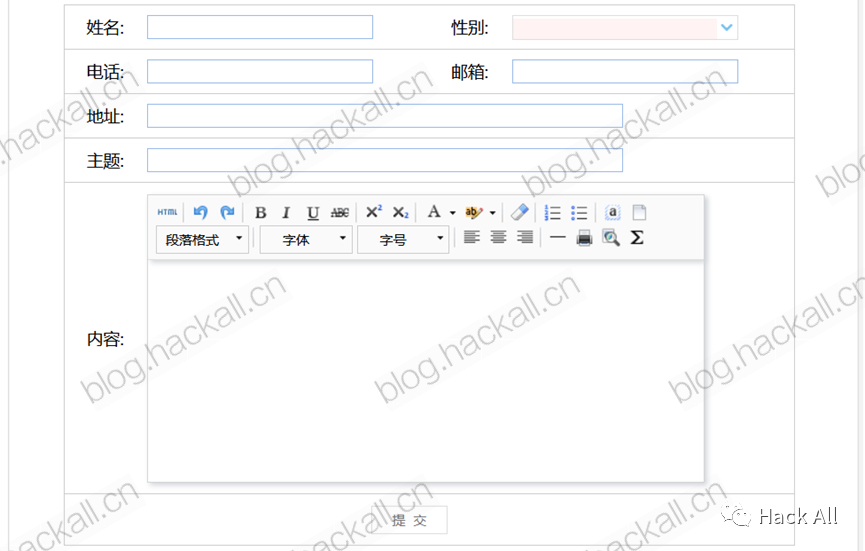Preview content with magnifier icon

611,238
